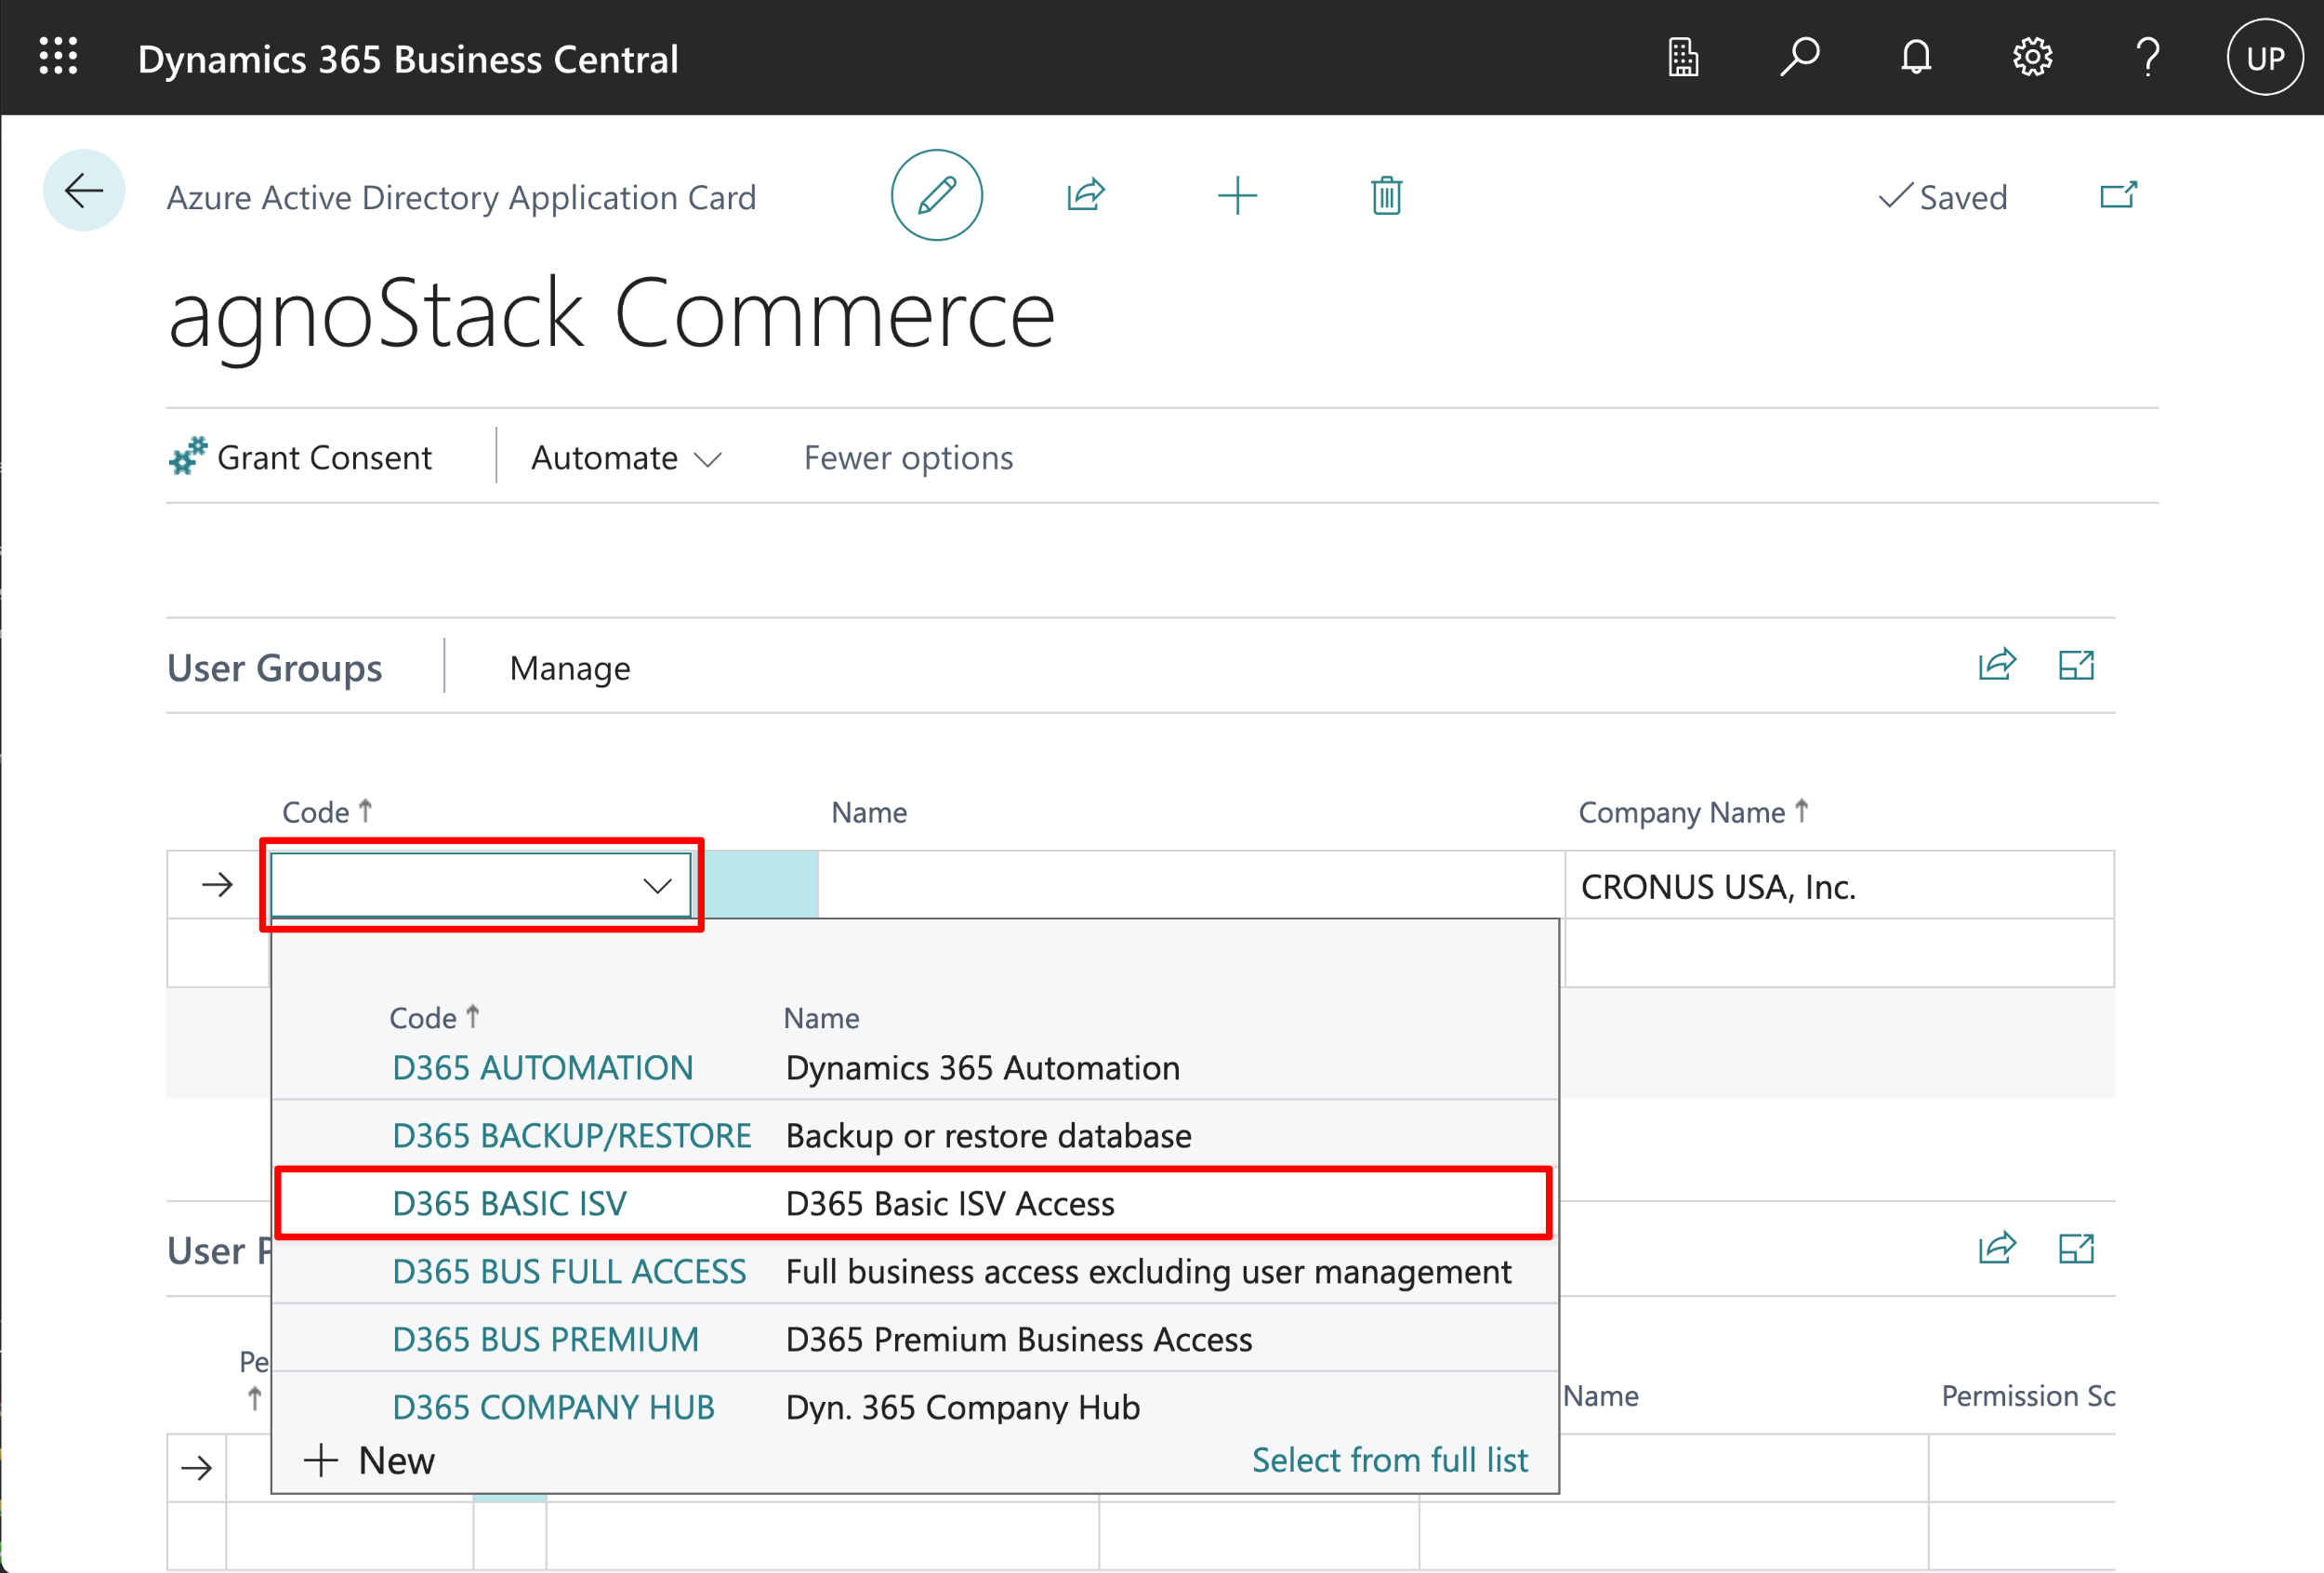Choose the D365 BASIC ISV code
The image size is (2324, 1573).
509,1204
